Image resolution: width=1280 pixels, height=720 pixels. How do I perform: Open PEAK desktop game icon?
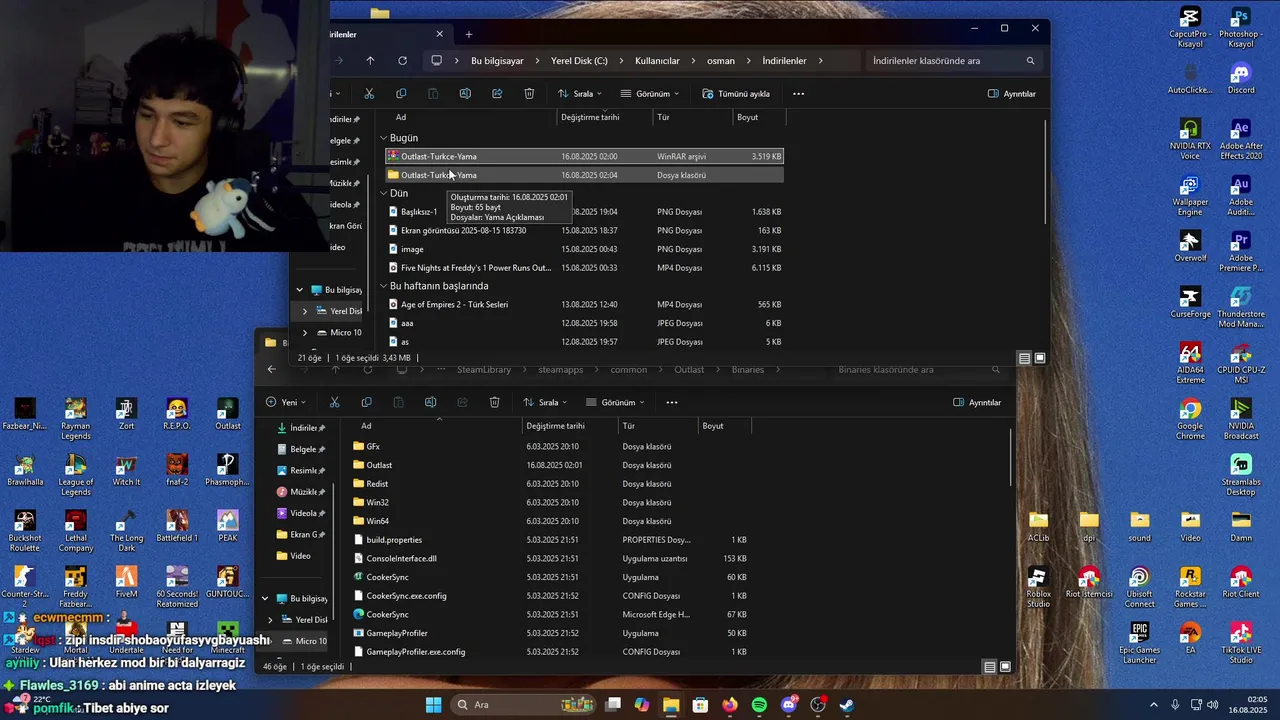(227, 527)
